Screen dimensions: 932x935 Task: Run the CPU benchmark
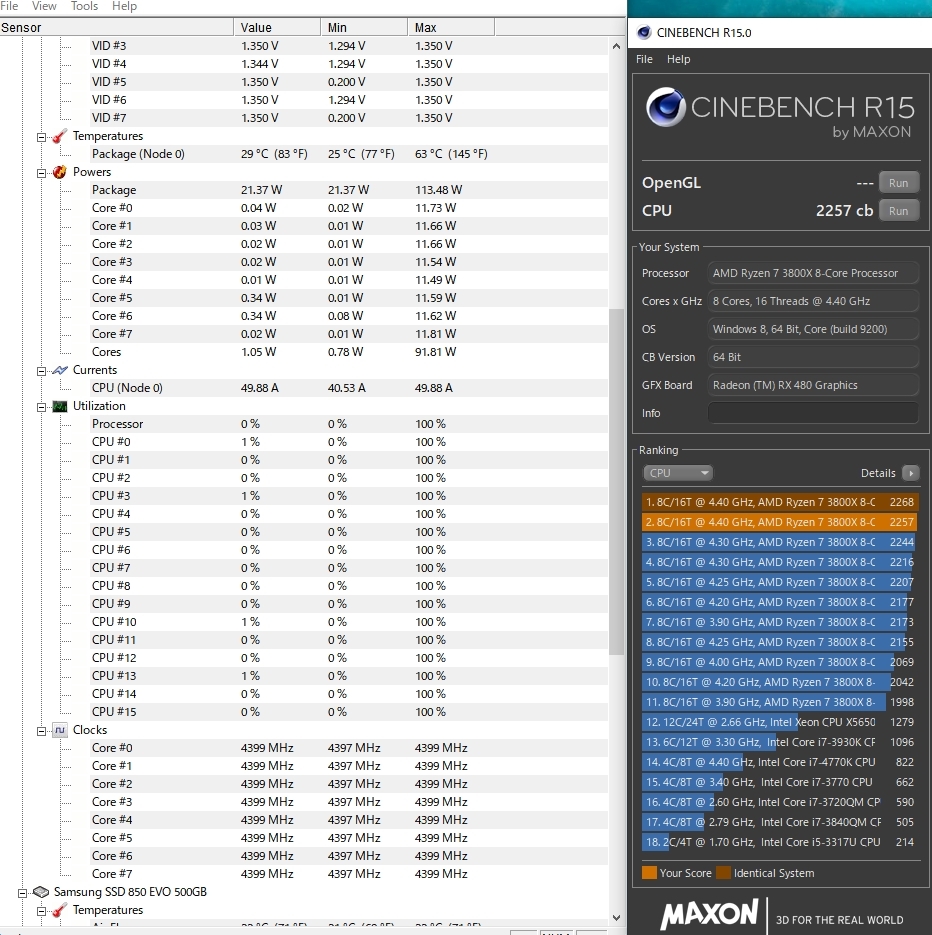tap(899, 210)
